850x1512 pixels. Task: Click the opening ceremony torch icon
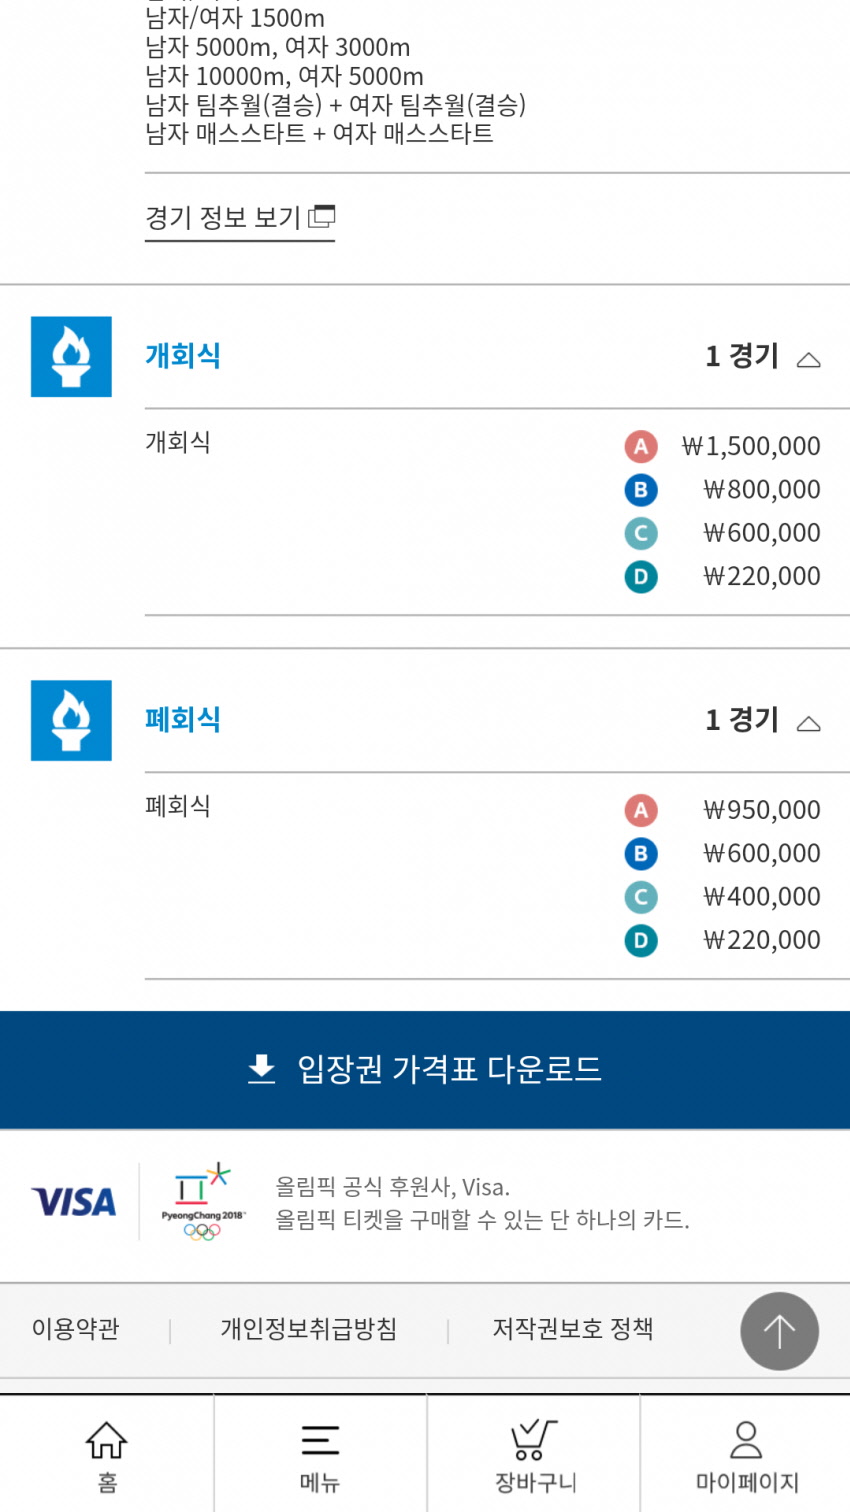pos(71,357)
